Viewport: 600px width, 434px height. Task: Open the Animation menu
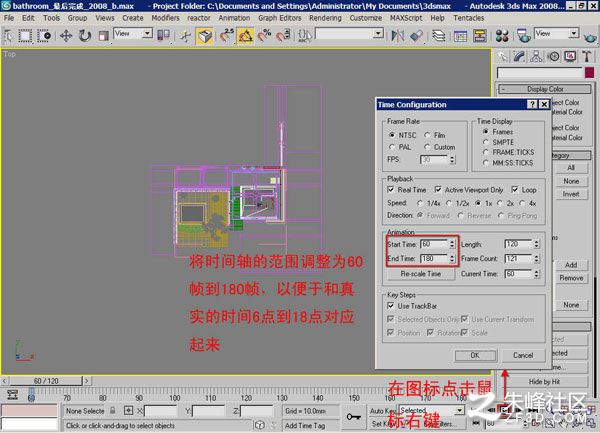pos(234,18)
